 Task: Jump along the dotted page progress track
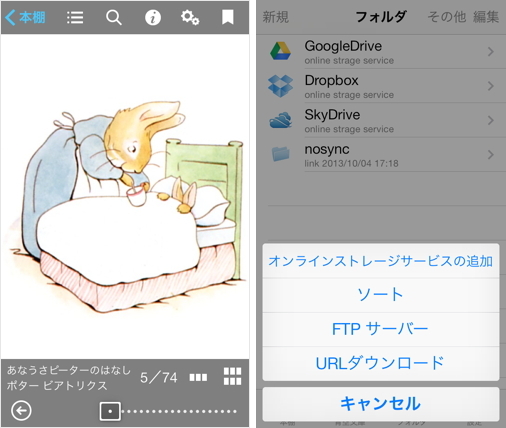coord(179,412)
